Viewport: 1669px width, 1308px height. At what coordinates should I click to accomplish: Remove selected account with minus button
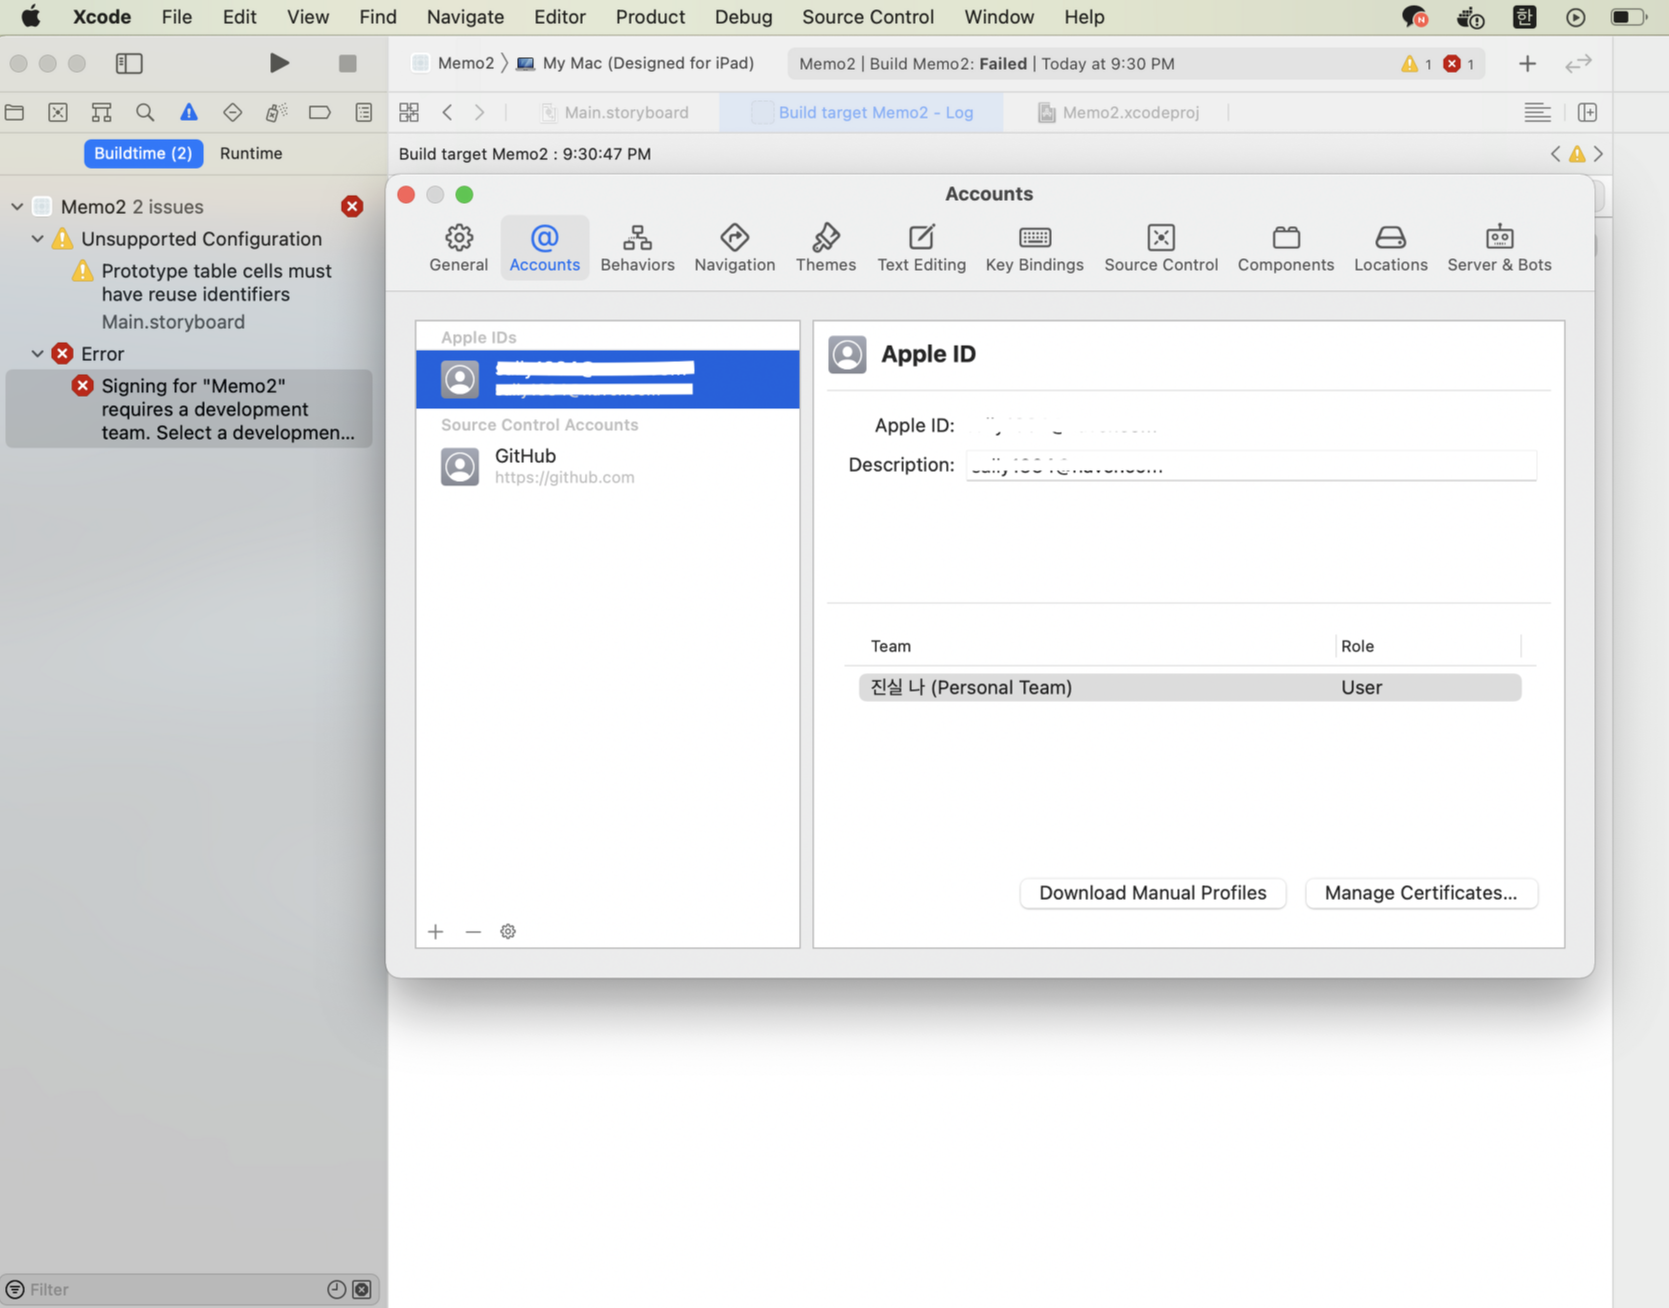click(x=473, y=931)
